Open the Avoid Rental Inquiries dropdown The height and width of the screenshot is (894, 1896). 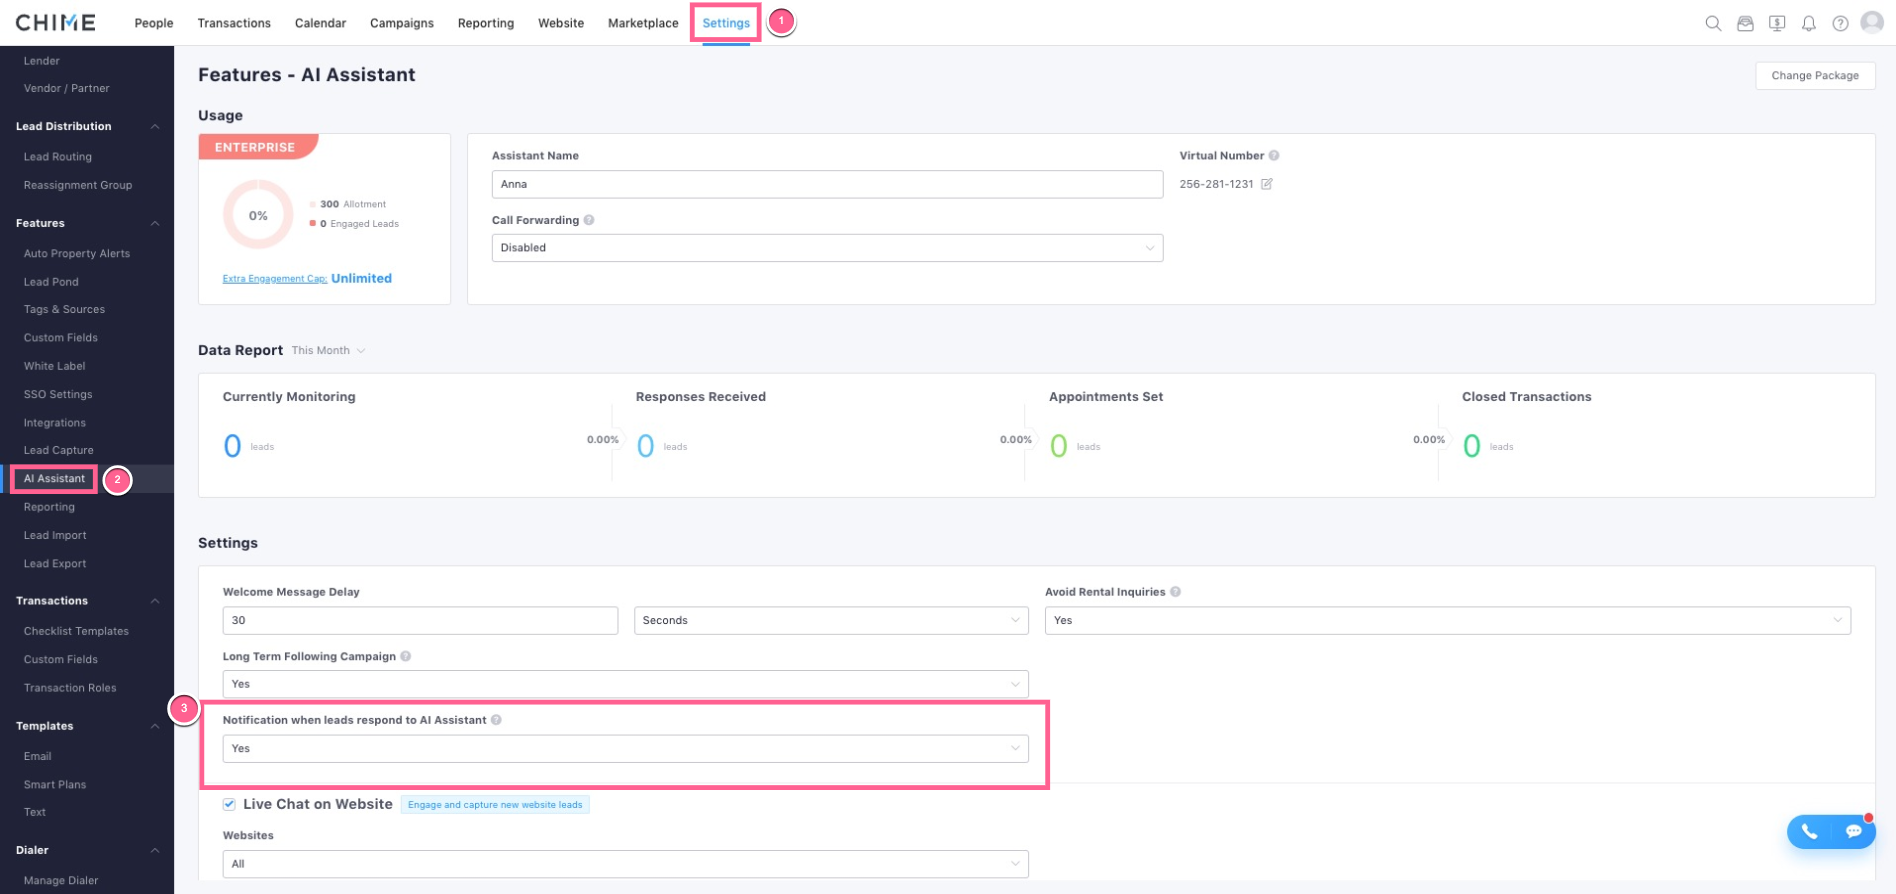[1447, 620]
